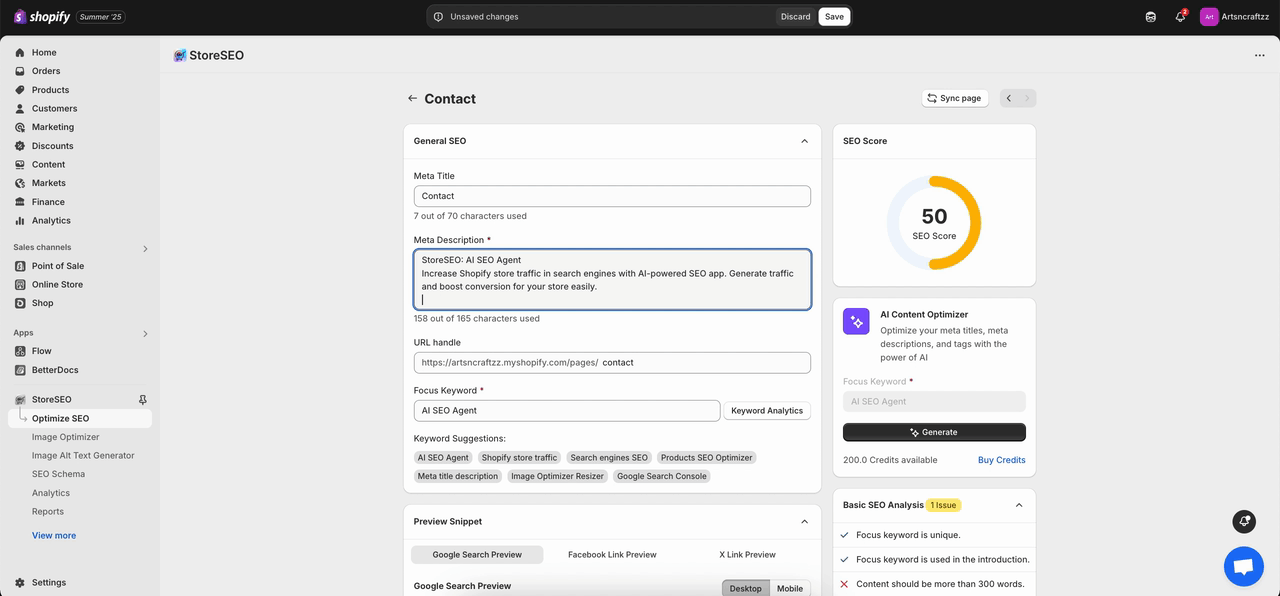Click the Generate button

(x=934, y=432)
